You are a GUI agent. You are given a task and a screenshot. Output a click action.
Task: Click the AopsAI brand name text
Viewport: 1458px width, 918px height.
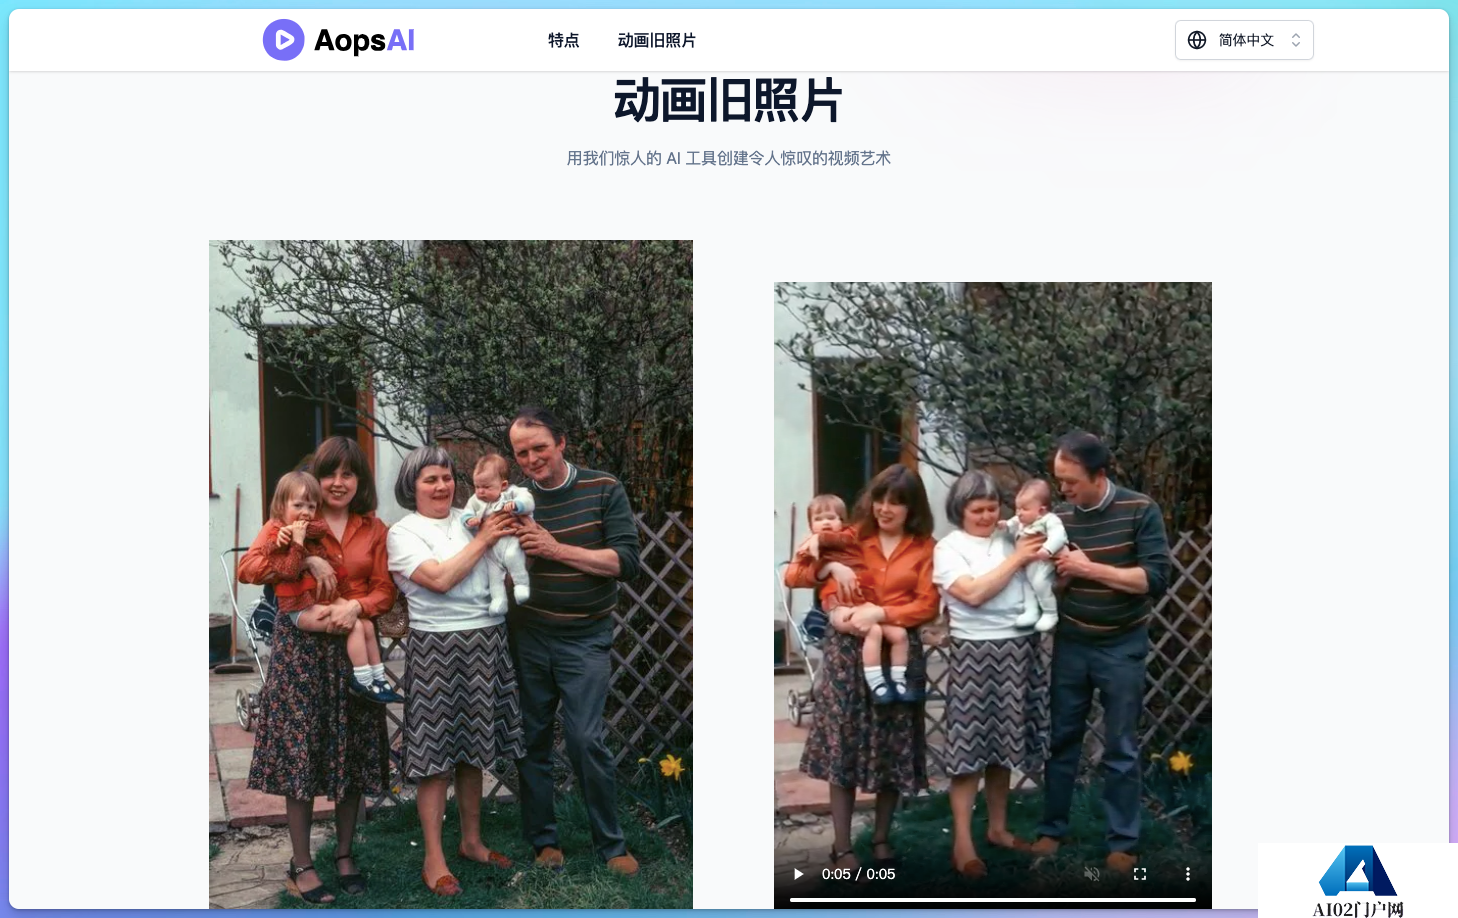click(x=365, y=40)
